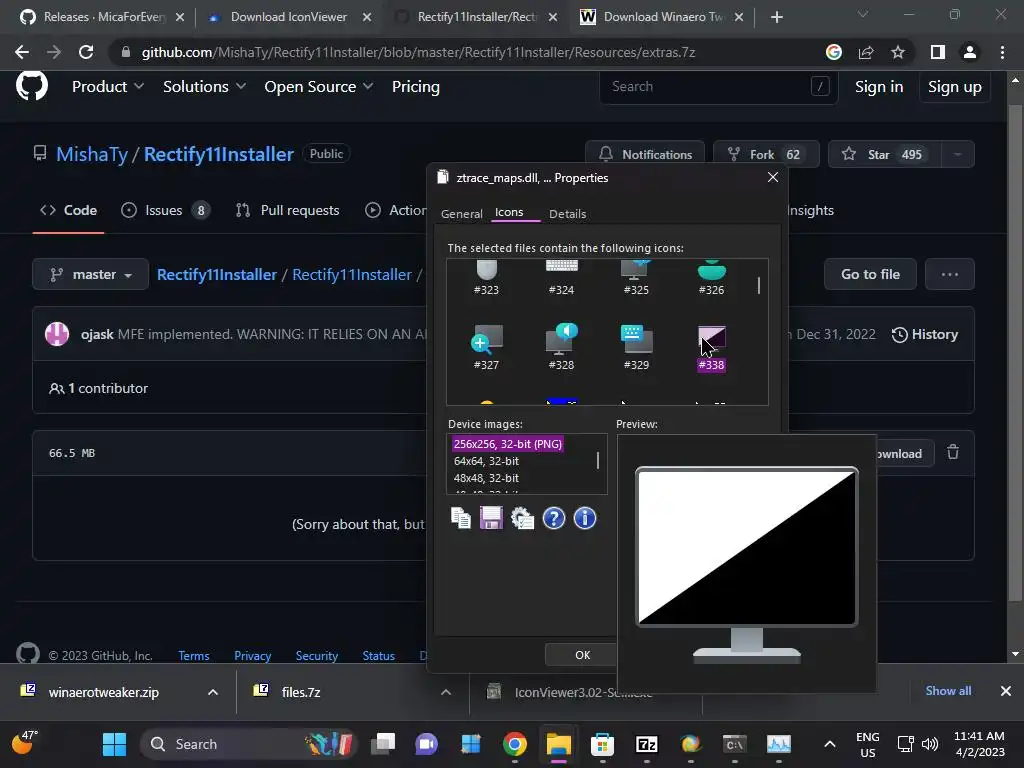Select icon #327 in the icons list

(x=487, y=347)
